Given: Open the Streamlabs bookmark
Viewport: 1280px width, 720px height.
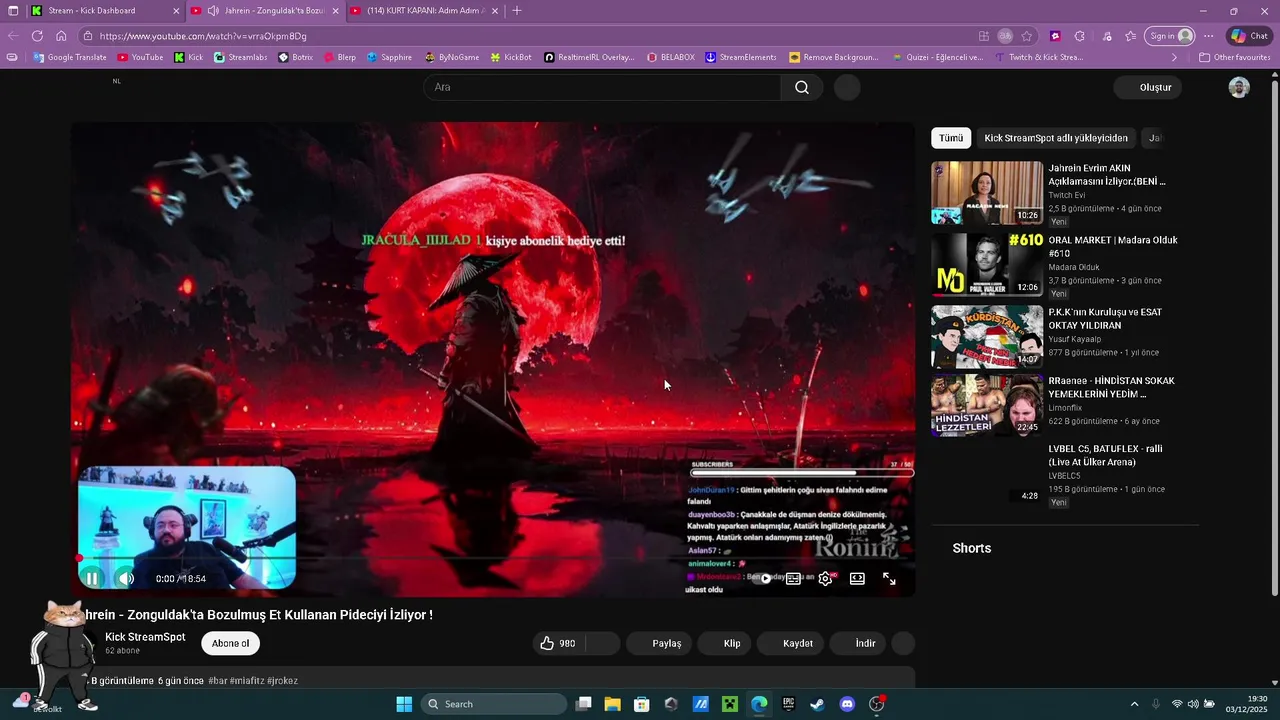Looking at the screenshot, I should tap(240, 58).
